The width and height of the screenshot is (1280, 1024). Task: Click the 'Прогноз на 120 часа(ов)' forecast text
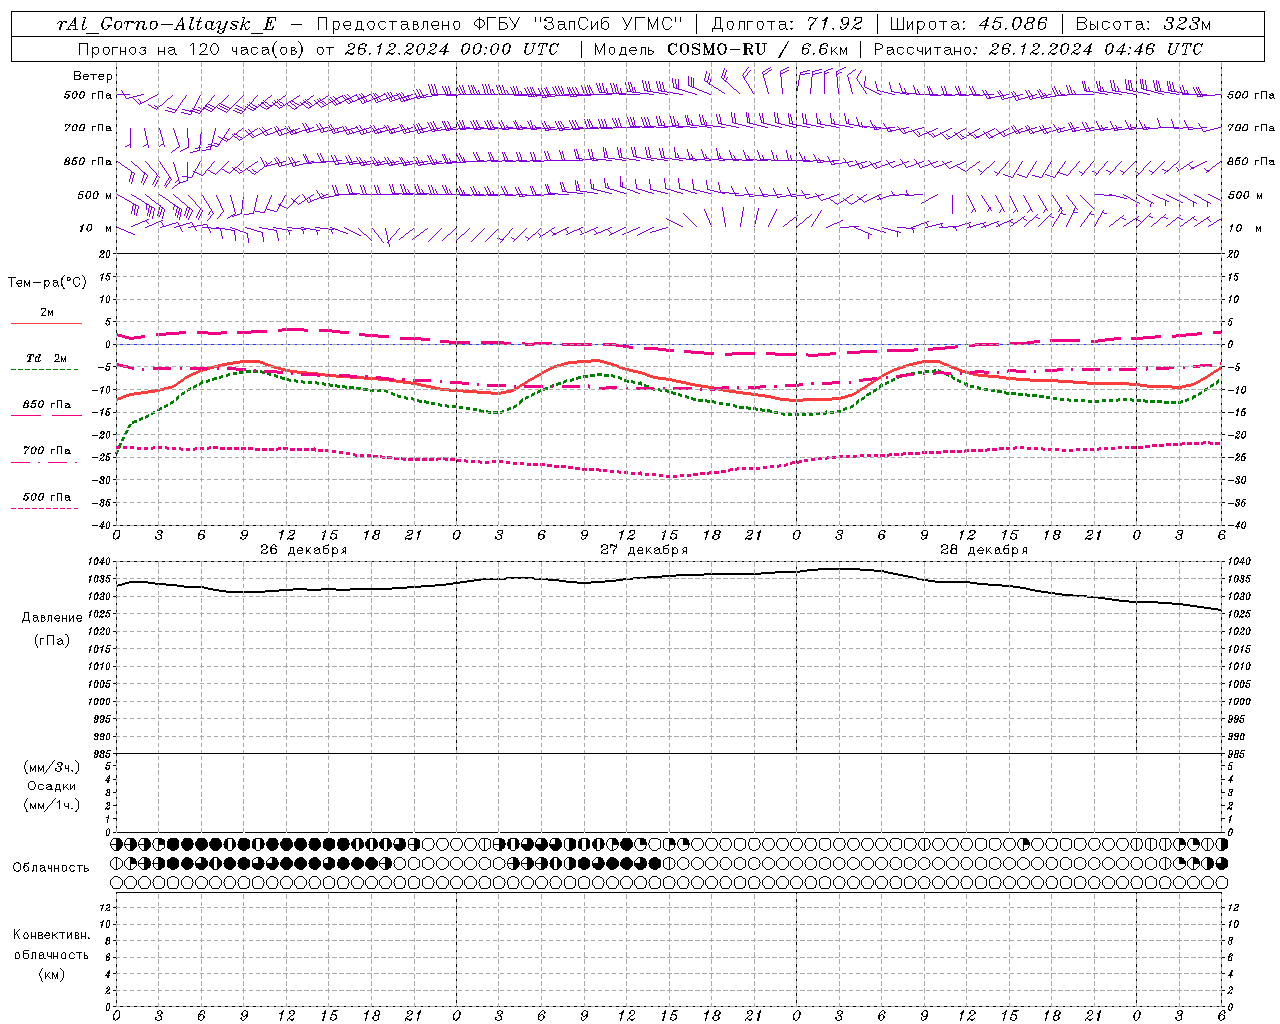(192, 49)
